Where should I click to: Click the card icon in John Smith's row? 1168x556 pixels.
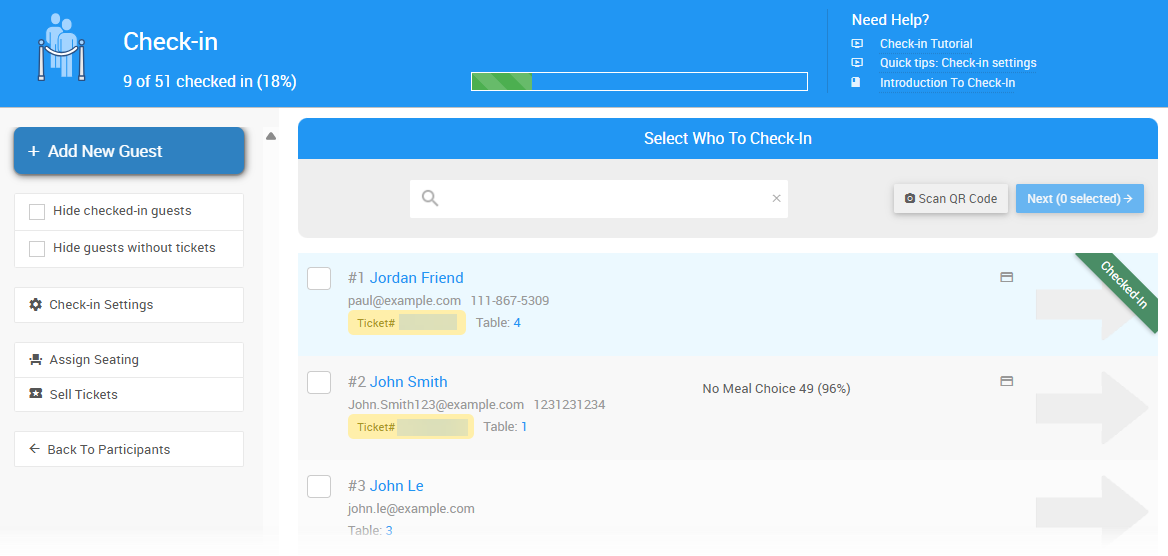(1006, 381)
